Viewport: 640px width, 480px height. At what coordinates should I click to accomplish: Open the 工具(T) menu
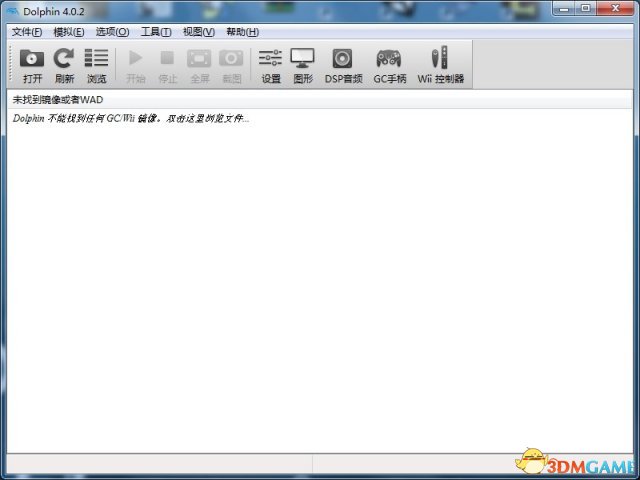[156, 32]
